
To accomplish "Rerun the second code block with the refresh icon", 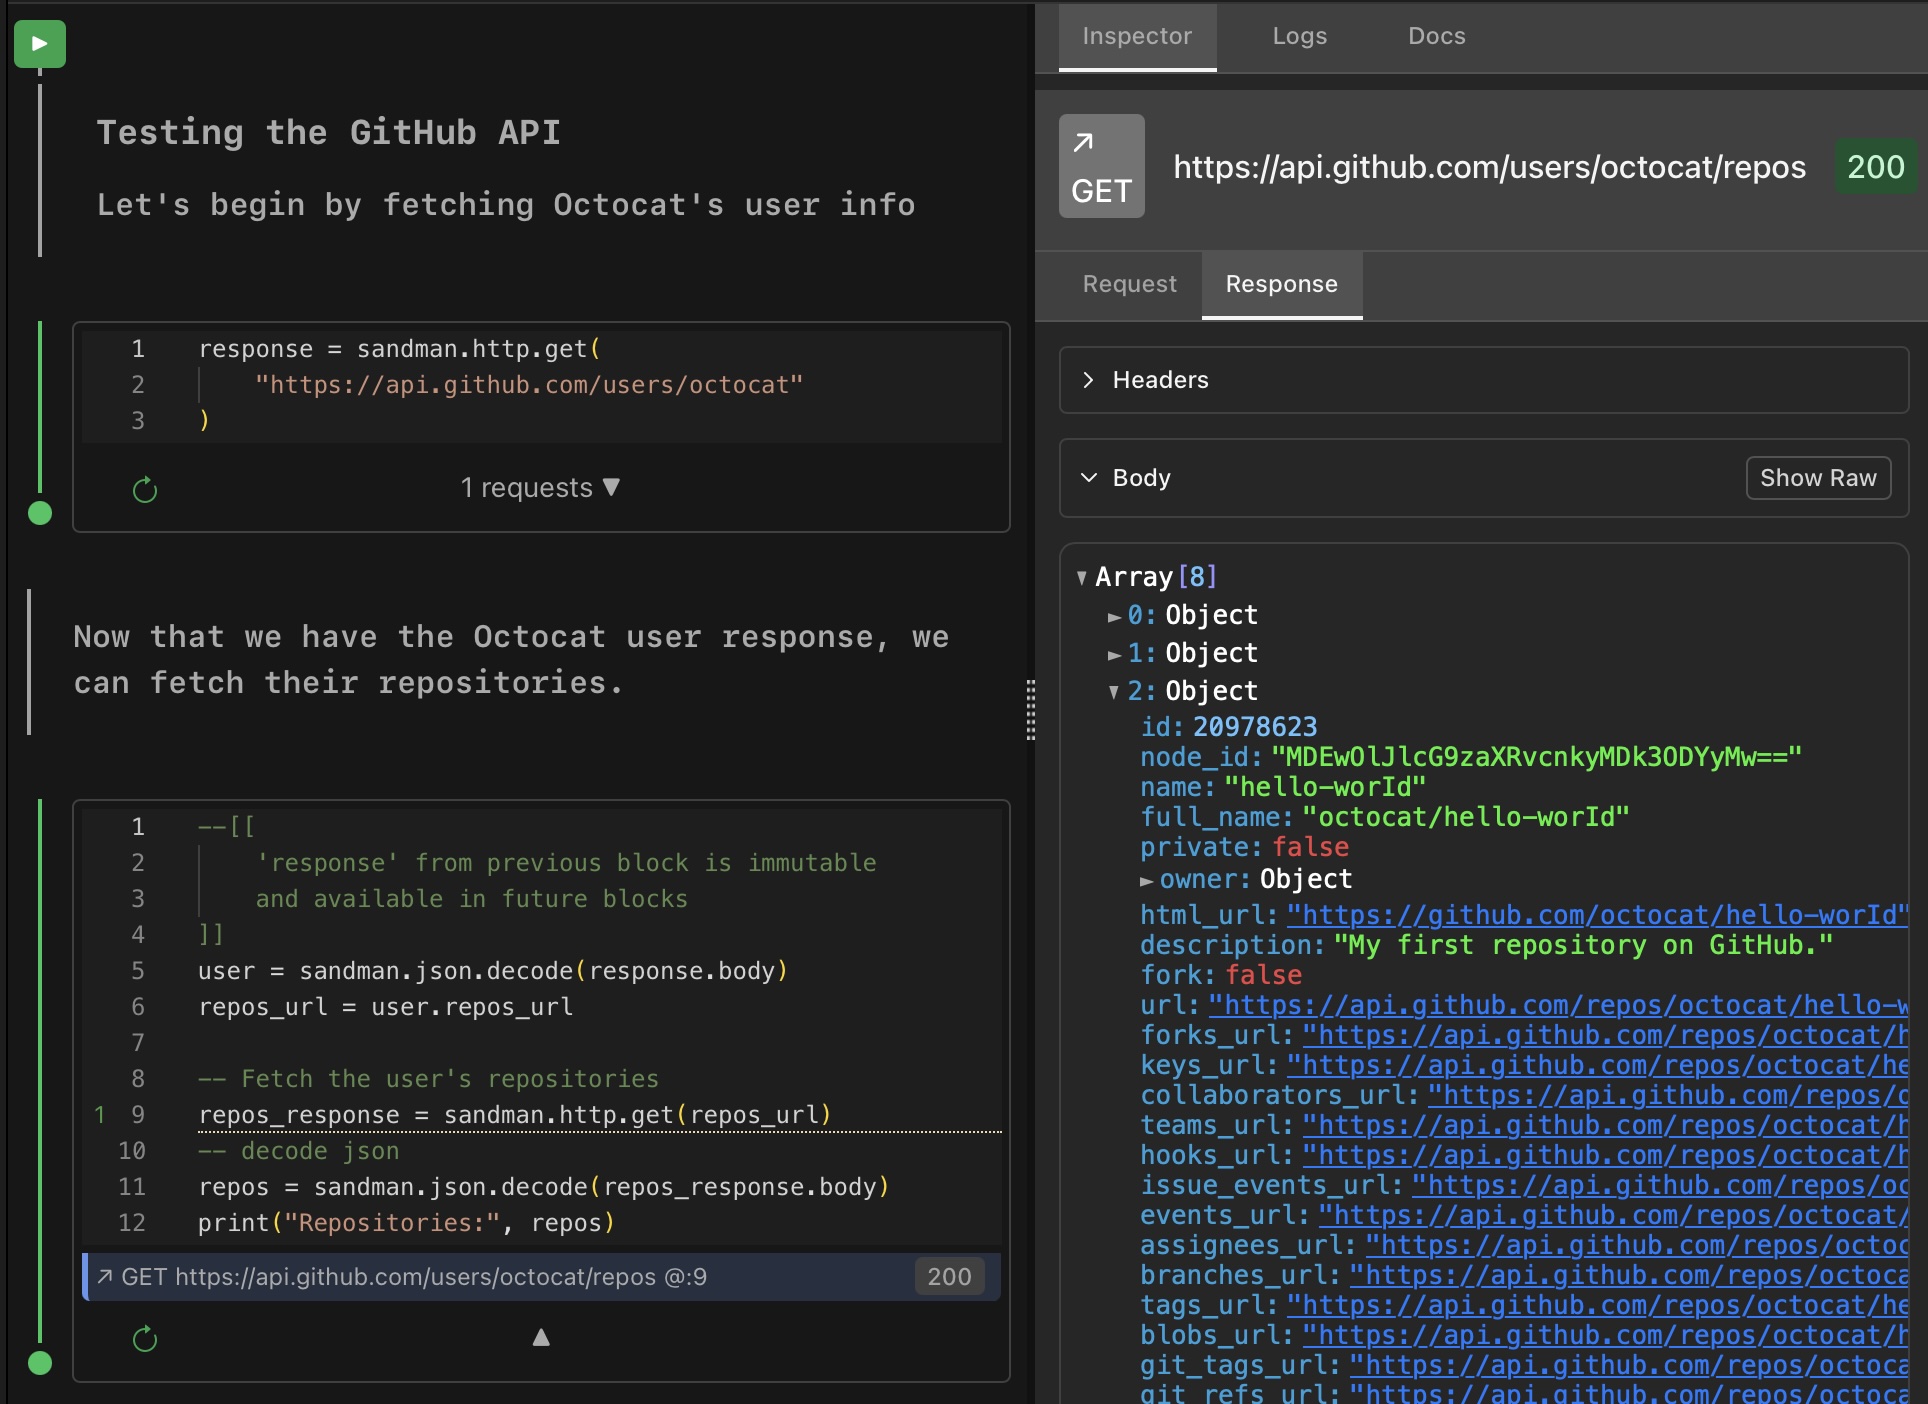I will tap(145, 1339).
